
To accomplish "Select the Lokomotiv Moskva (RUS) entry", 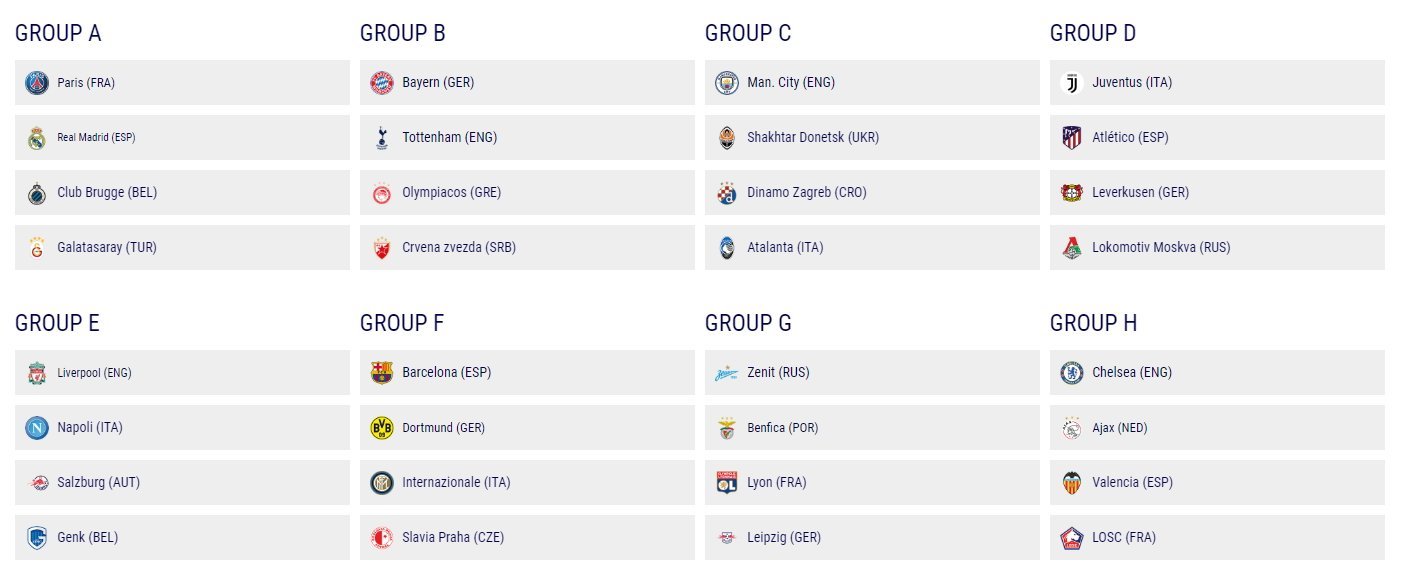I will coord(1217,248).
